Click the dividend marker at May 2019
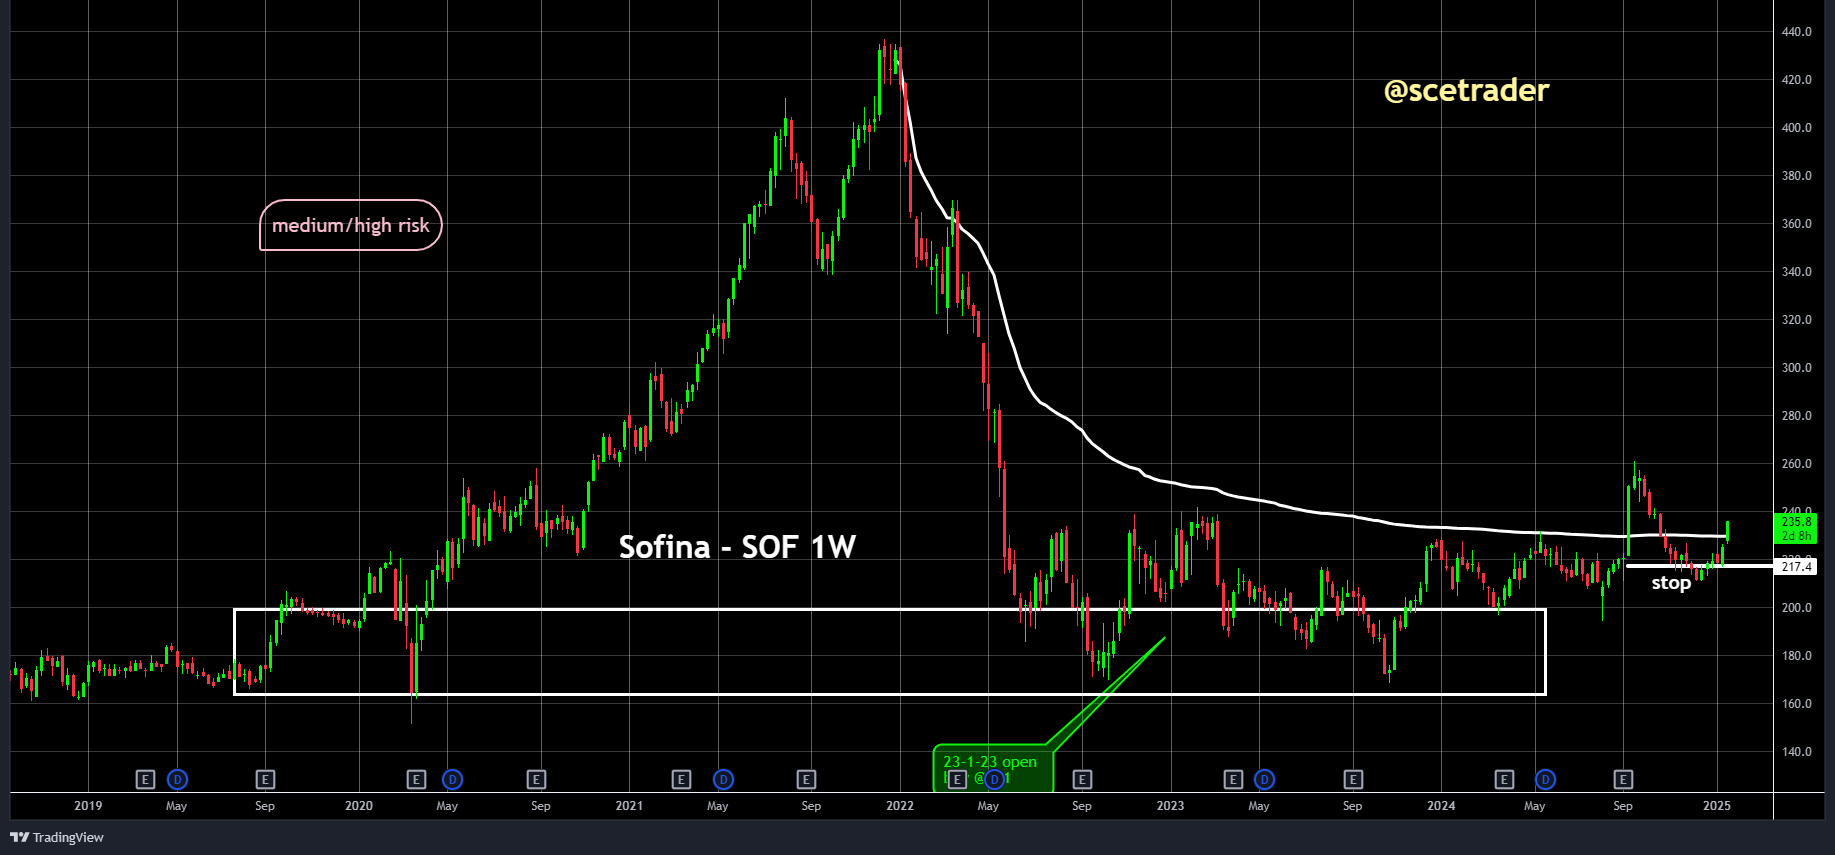The height and width of the screenshot is (855, 1835). point(177,779)
